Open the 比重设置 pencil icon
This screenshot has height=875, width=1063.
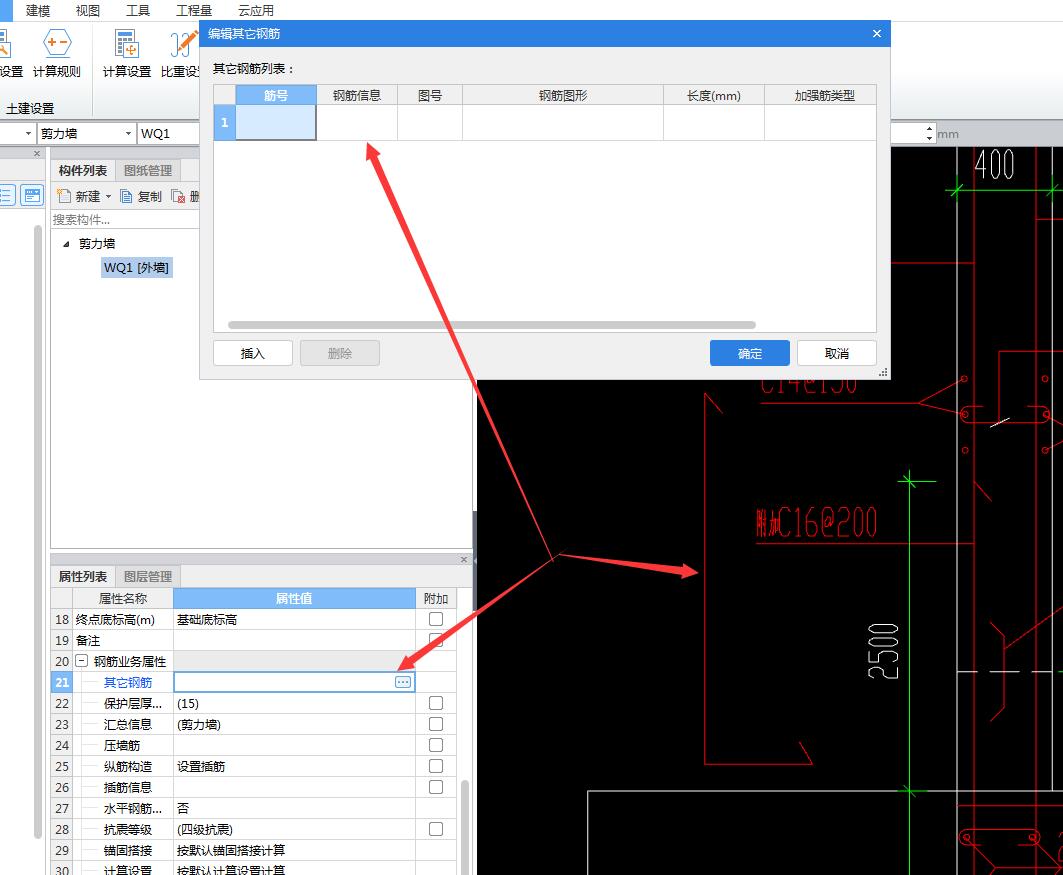pos(183,44)
